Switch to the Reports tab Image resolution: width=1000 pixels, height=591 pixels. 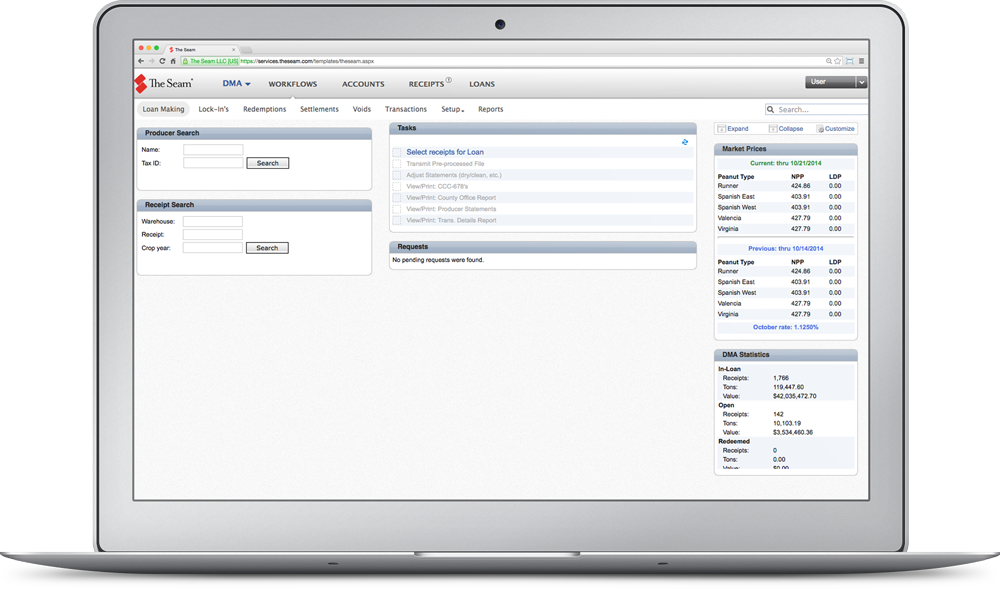click(490, 110)
